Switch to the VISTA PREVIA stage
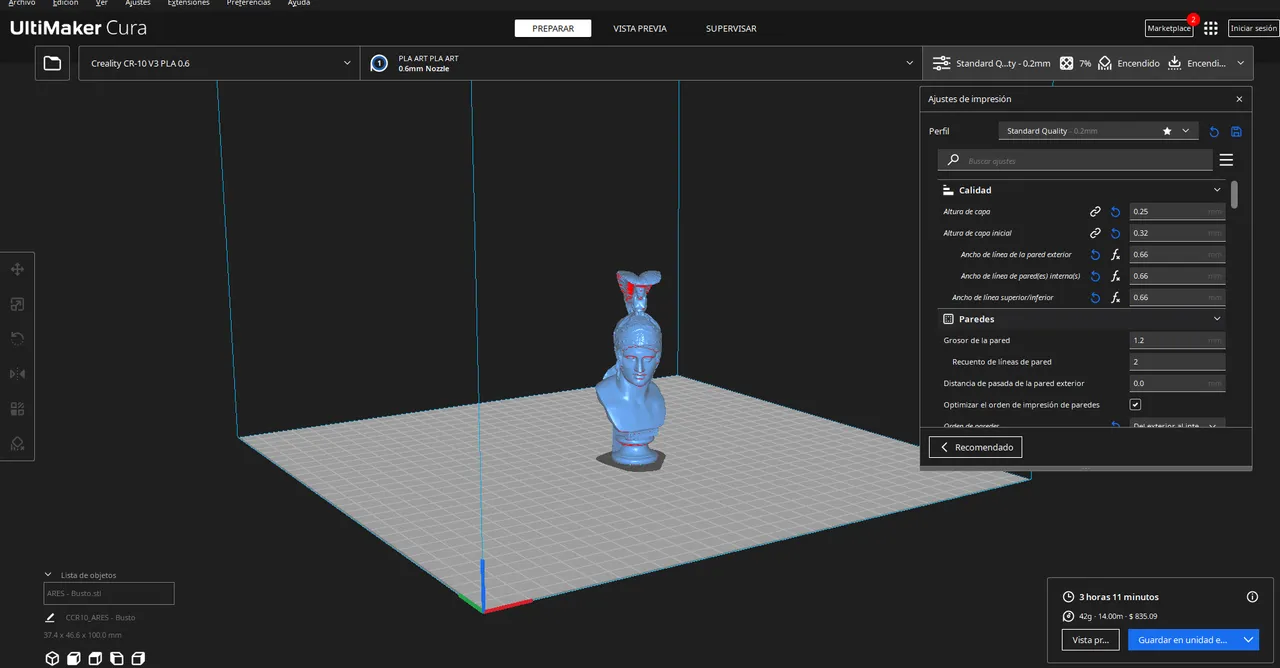 click(640, 29)
